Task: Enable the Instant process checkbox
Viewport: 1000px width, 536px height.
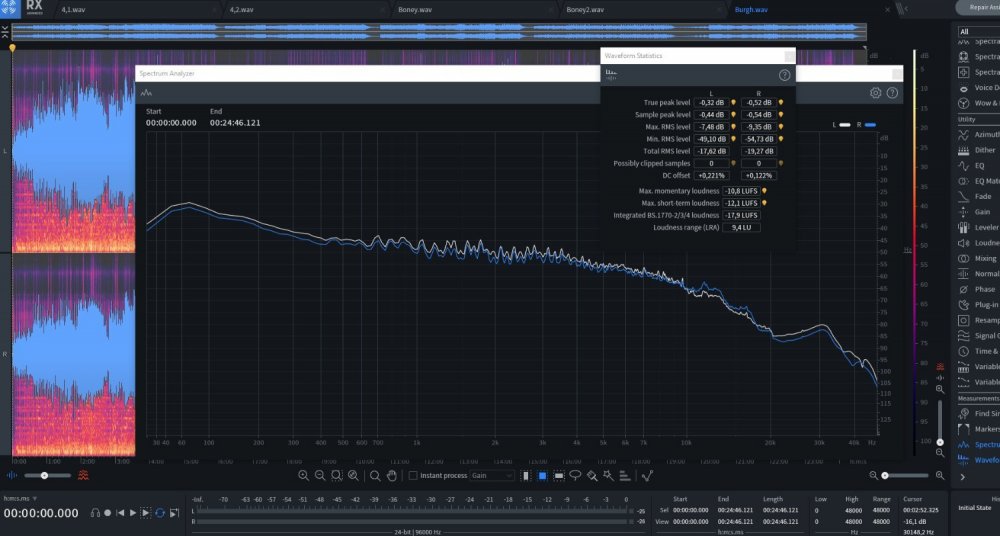Action: [x=413, y=475]
